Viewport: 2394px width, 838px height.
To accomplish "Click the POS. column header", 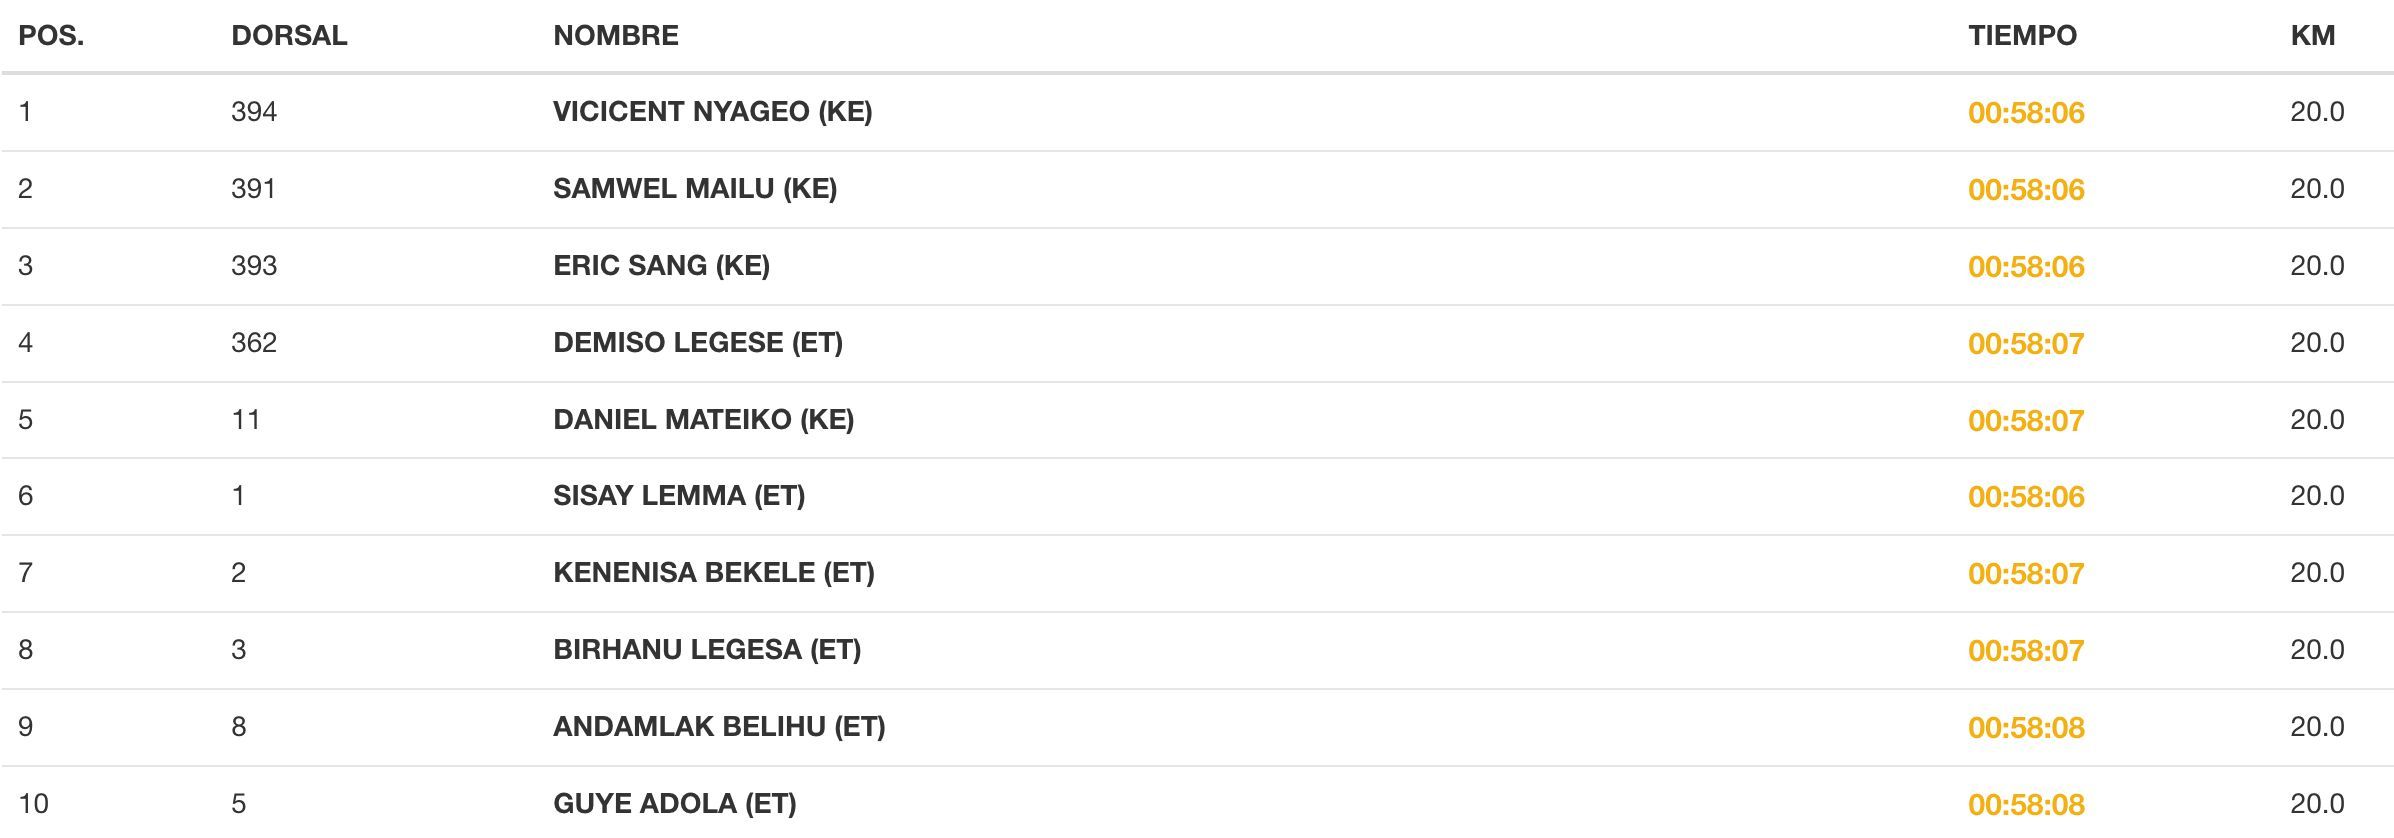I will tap(51, 36).
